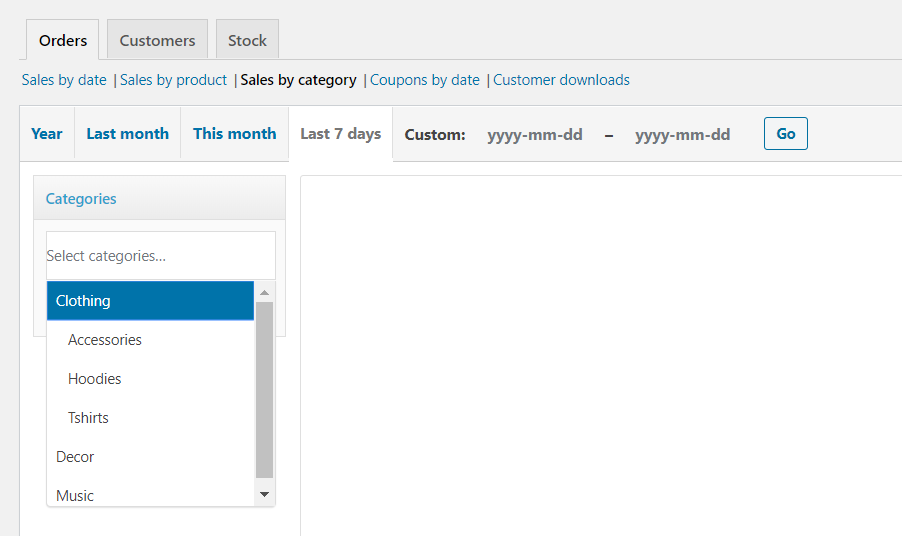The height and width of the screenshot is (536, 902).
Task: Click the Select categories search field
Action: click(x=160, y=256)
